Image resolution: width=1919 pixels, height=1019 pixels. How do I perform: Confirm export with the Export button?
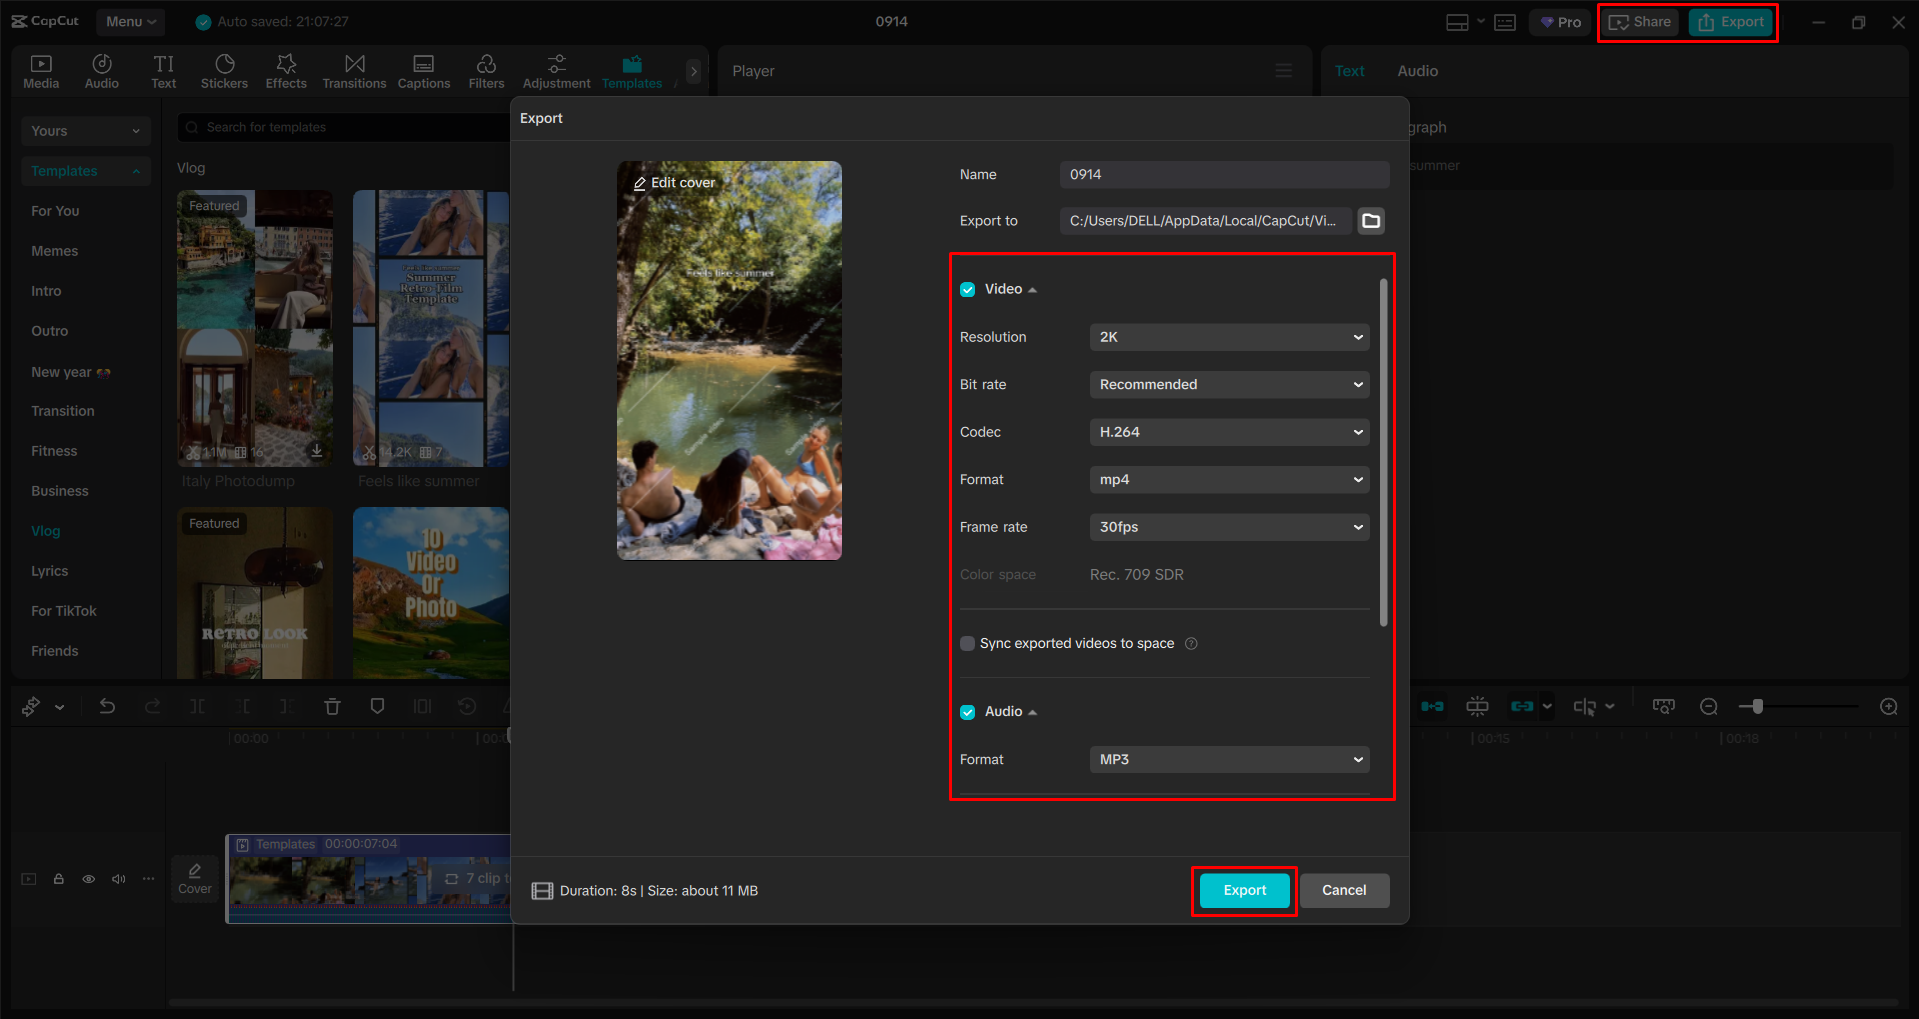1243,890
